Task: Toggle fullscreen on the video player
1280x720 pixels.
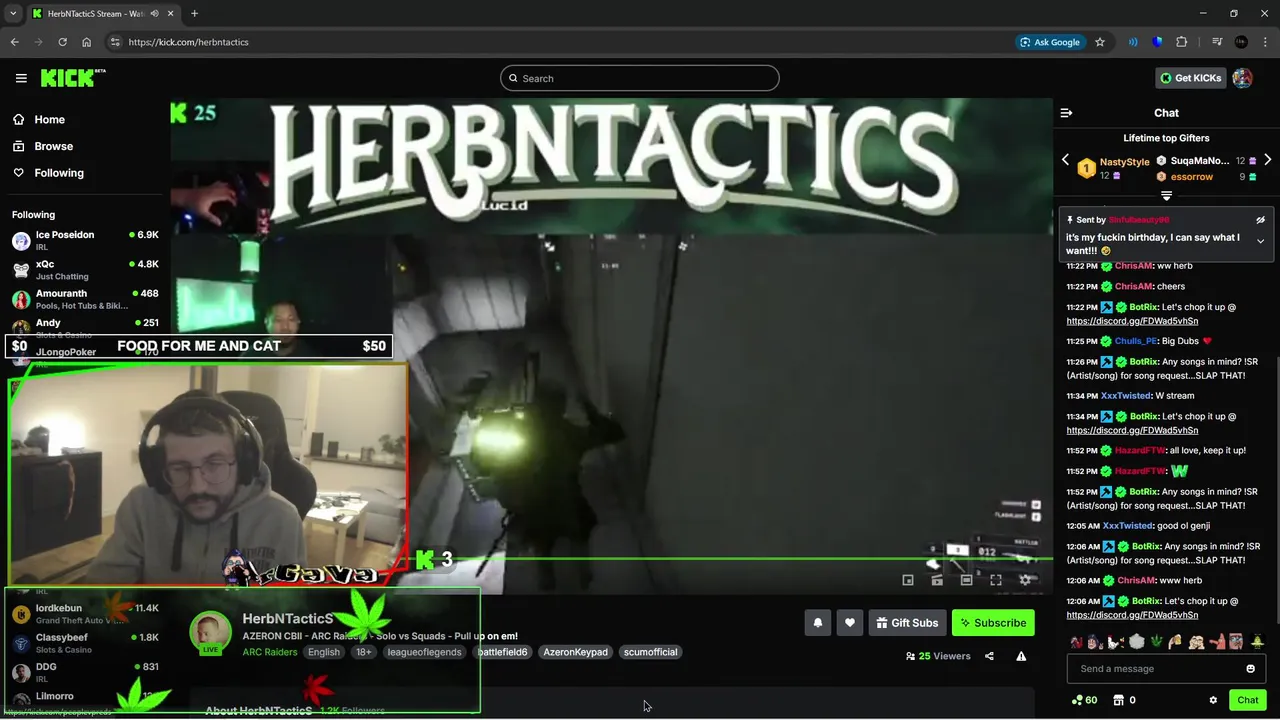Action: 996,580
